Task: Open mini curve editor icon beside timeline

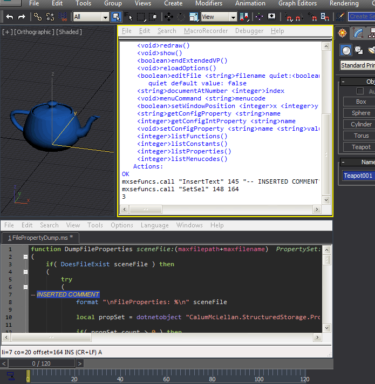Action: tap(10, 376)
